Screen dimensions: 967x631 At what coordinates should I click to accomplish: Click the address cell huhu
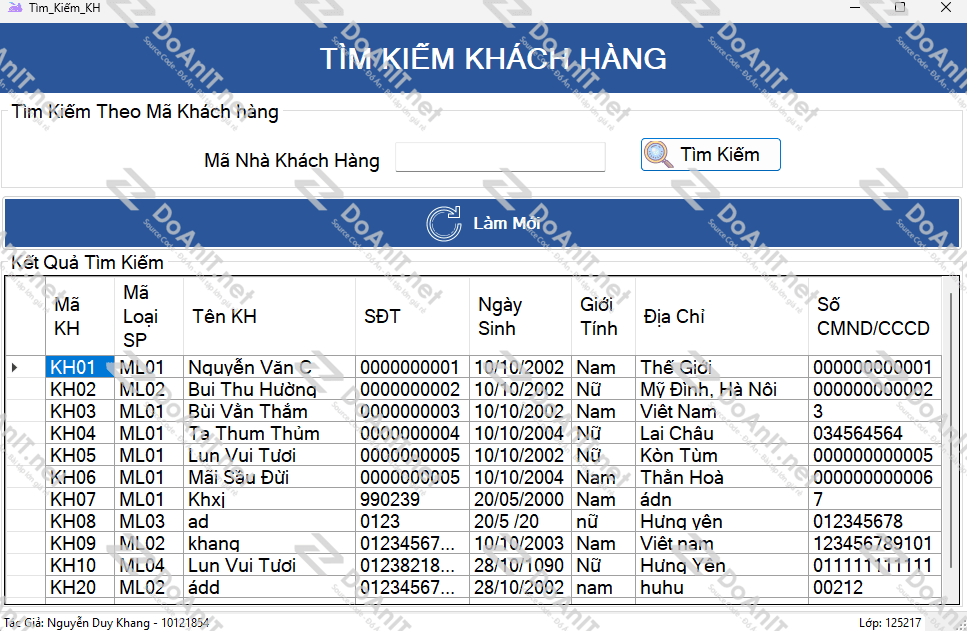[722, 588]
